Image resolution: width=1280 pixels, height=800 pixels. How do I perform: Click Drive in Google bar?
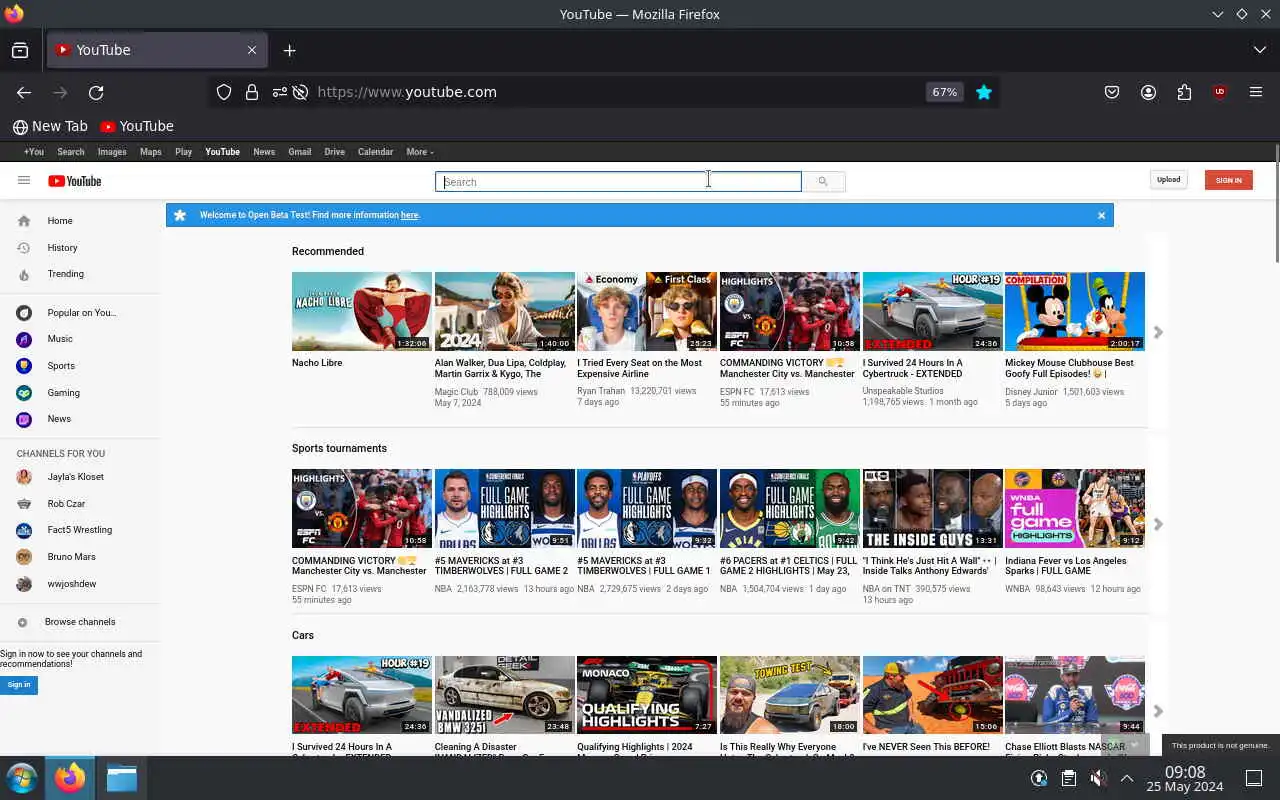point(335,152)
